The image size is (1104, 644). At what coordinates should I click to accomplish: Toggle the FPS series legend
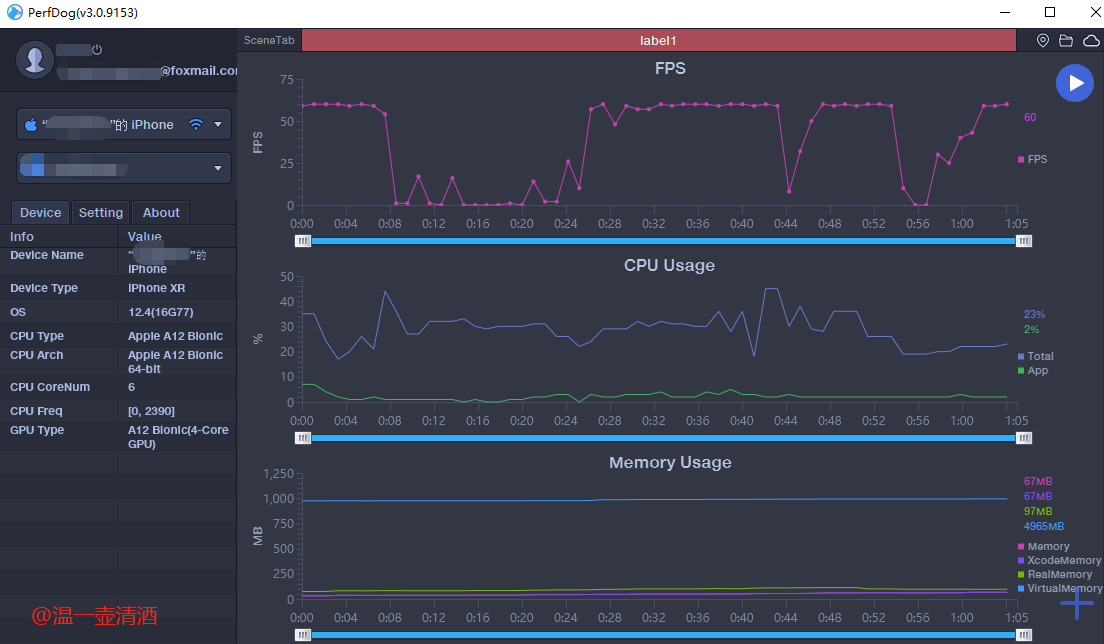pyautogui.click(x=1032, y=159)
